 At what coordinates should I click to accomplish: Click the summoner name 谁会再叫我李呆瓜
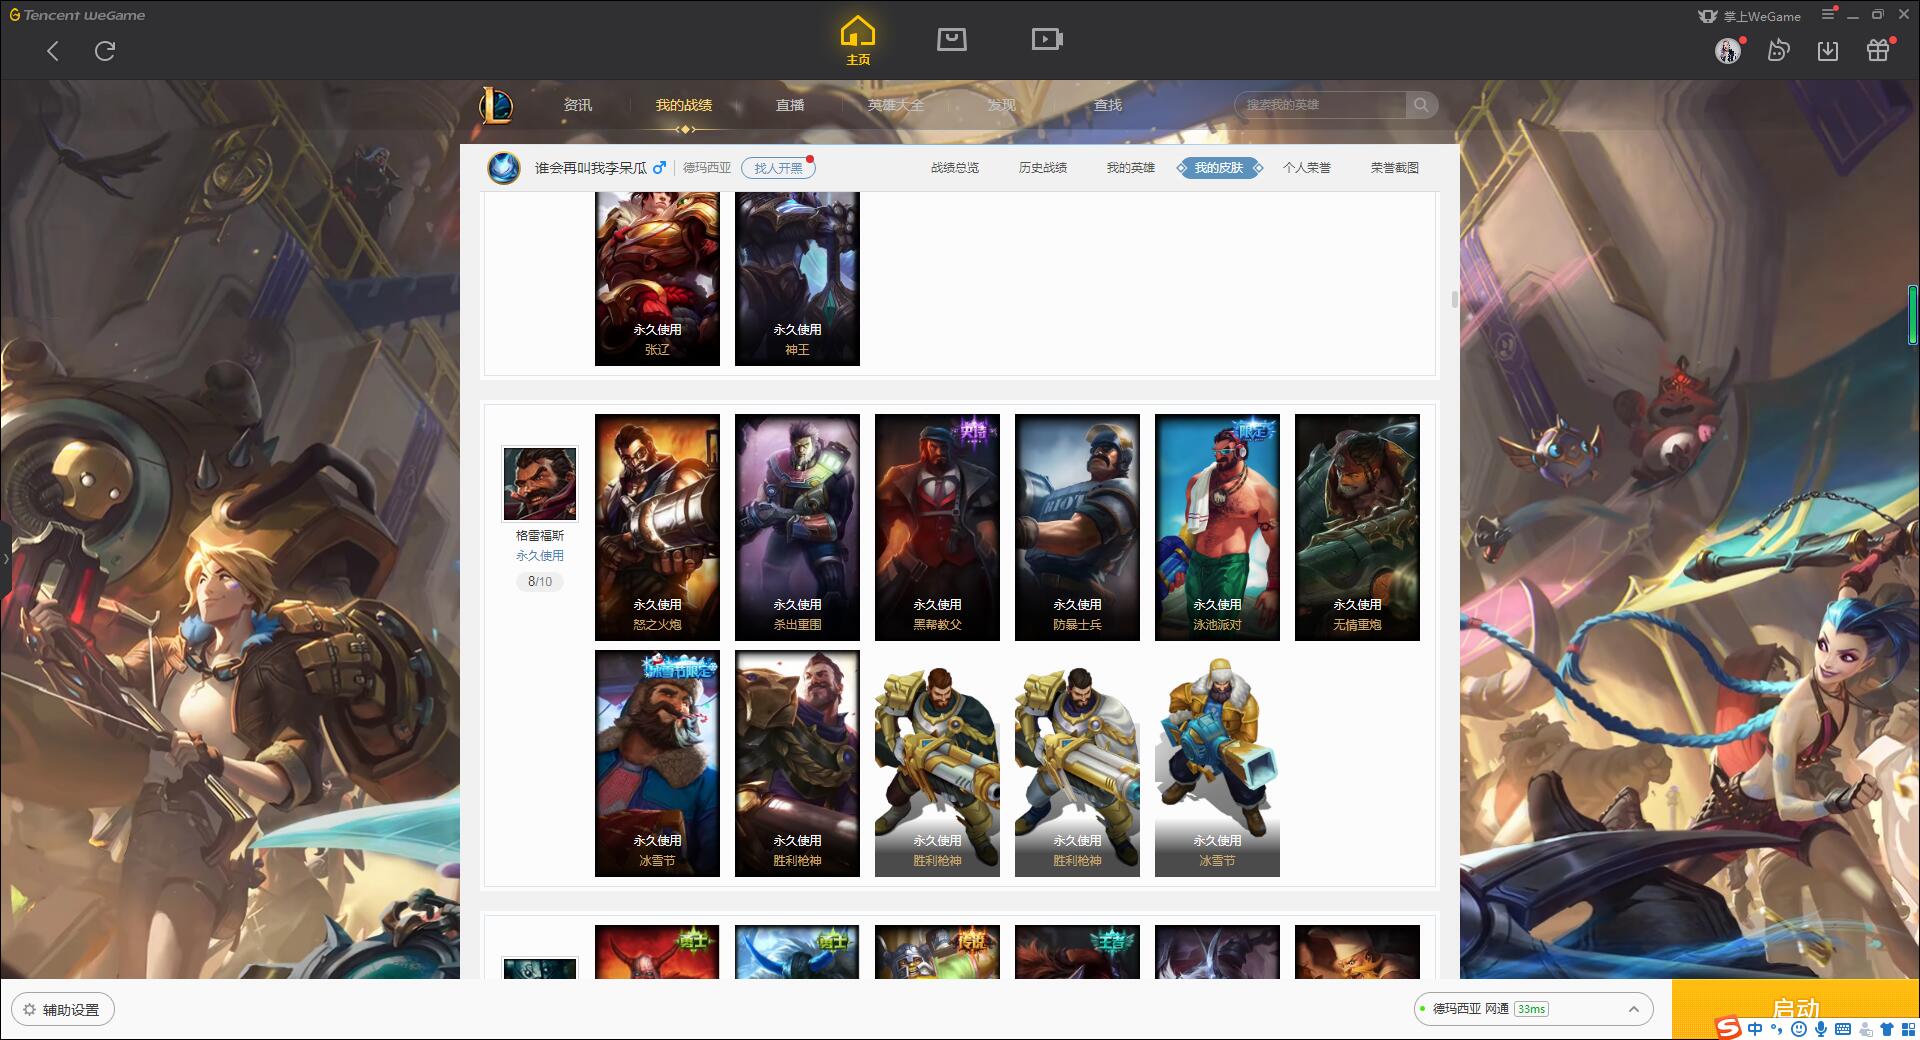click(591, 168)
